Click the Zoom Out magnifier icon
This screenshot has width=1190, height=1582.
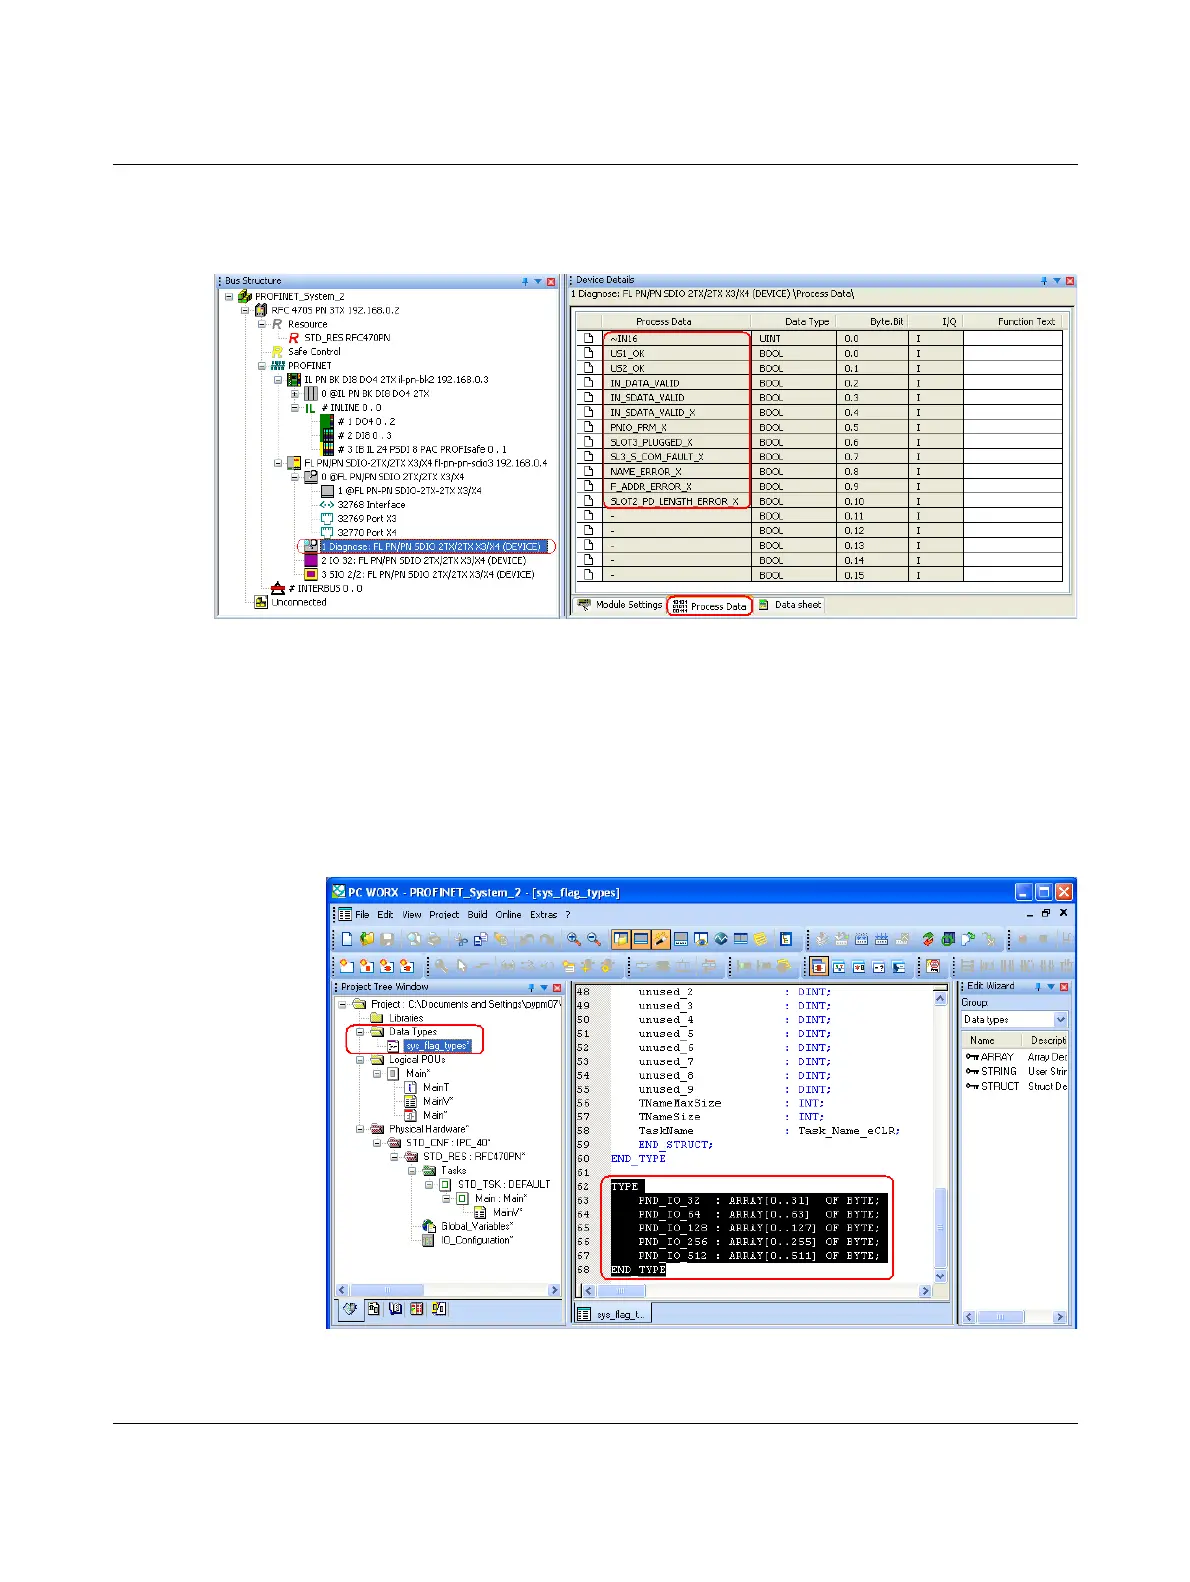point(594,939)
